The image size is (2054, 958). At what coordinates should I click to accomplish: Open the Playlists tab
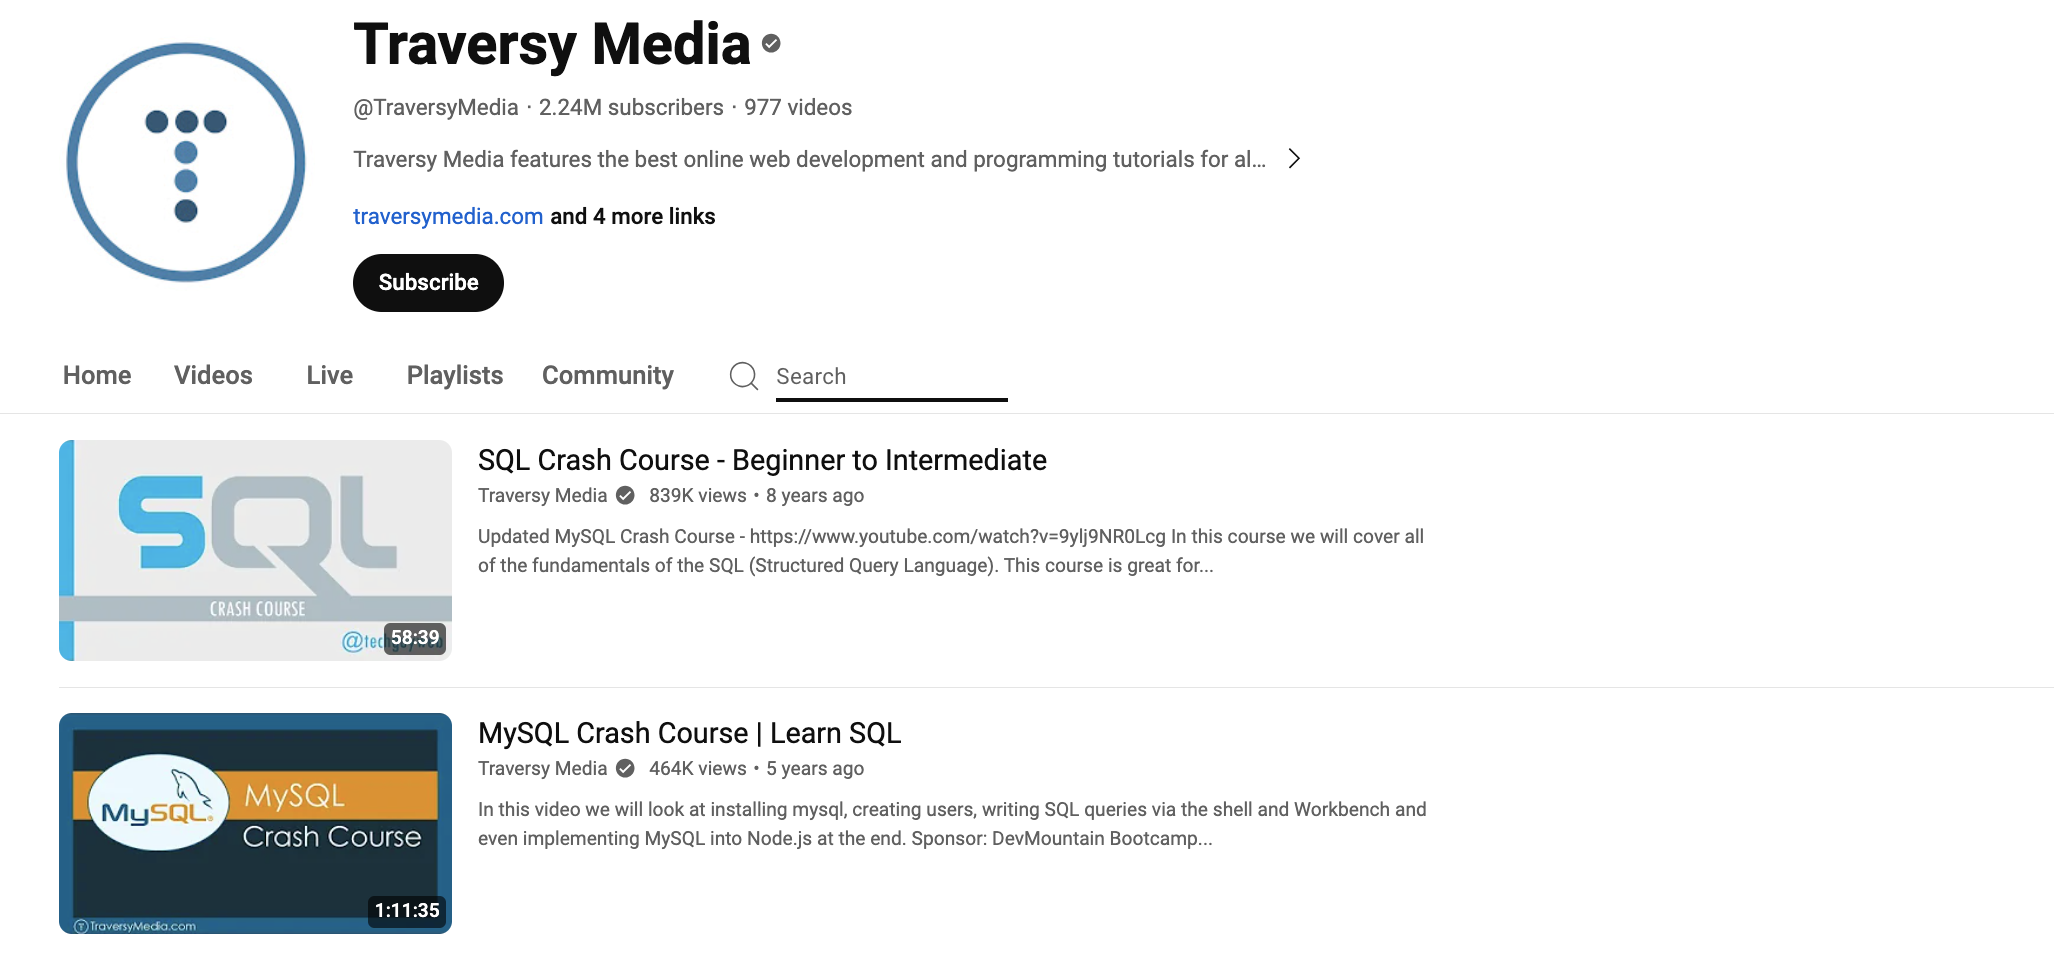click(x=454, y=375)
